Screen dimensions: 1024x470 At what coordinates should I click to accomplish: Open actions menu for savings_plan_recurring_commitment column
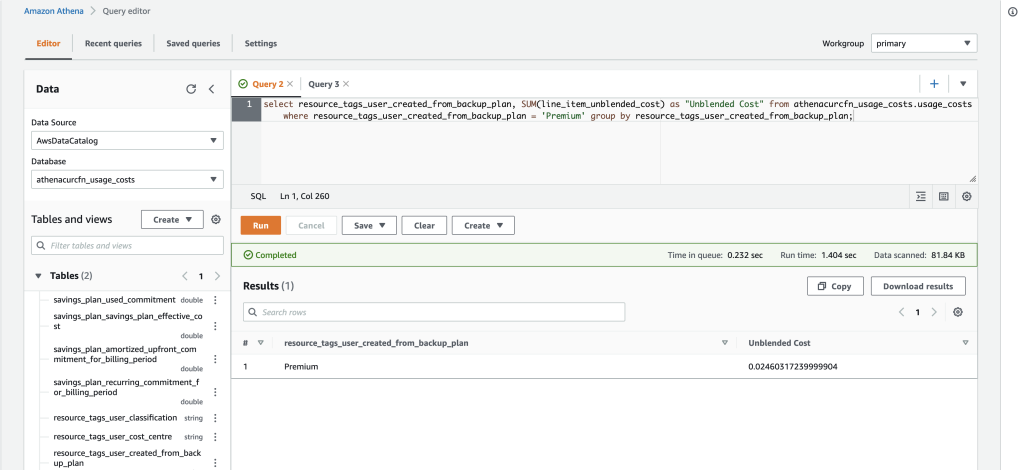click(x=216, y=392)
